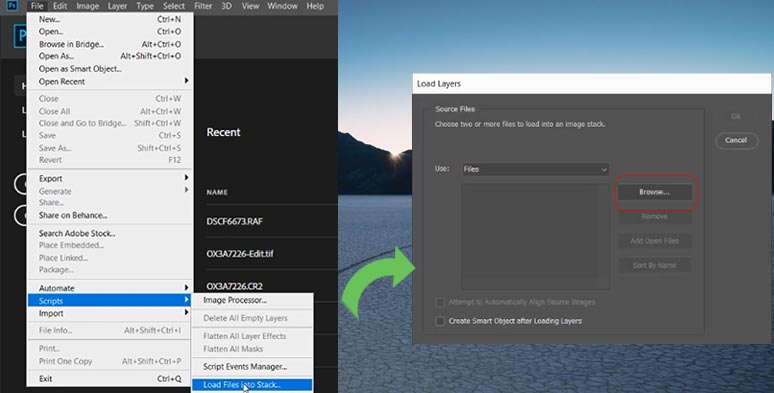Open the 3D menu
774x393 pixels.
click(x=226, y=6)
